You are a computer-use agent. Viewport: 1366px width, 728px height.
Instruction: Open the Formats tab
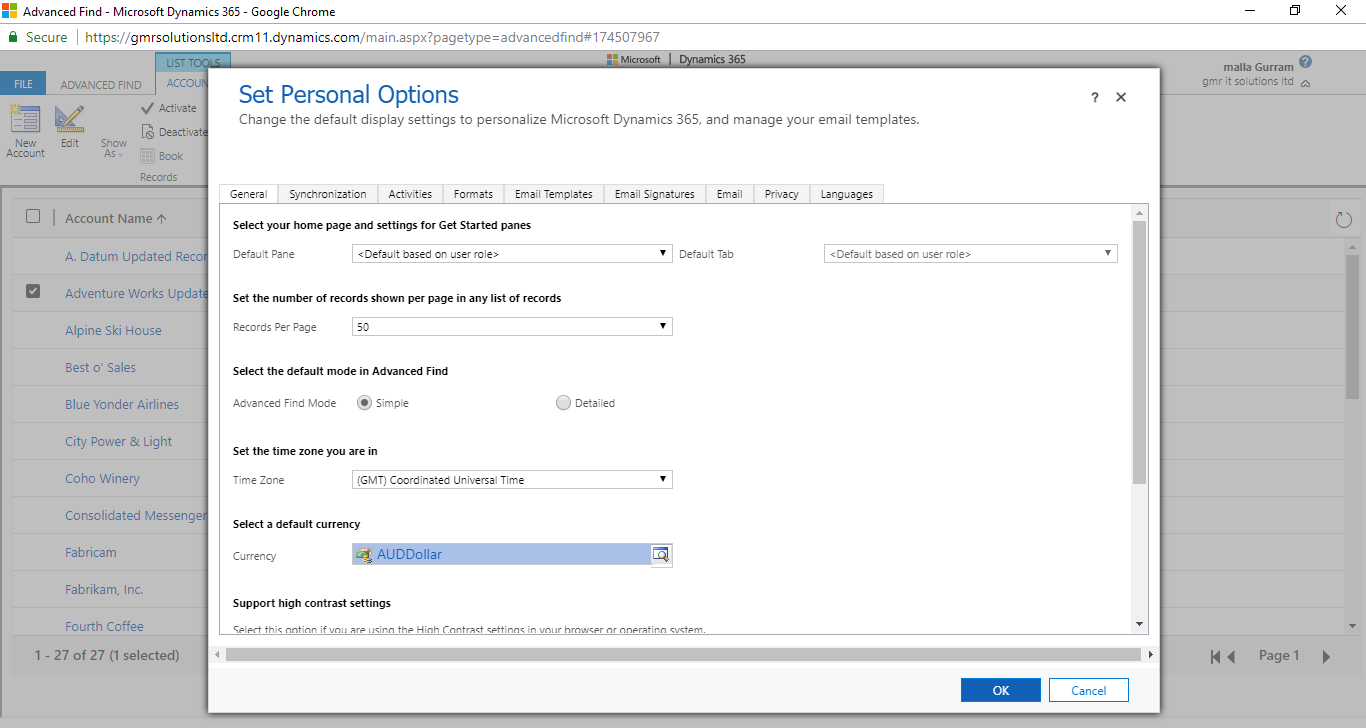tap(473, 194)
